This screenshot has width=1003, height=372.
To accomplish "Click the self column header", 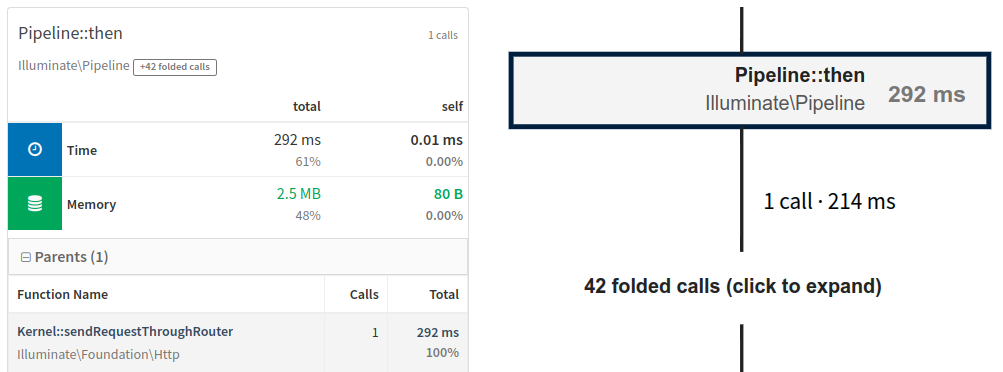I will [452, 106].
